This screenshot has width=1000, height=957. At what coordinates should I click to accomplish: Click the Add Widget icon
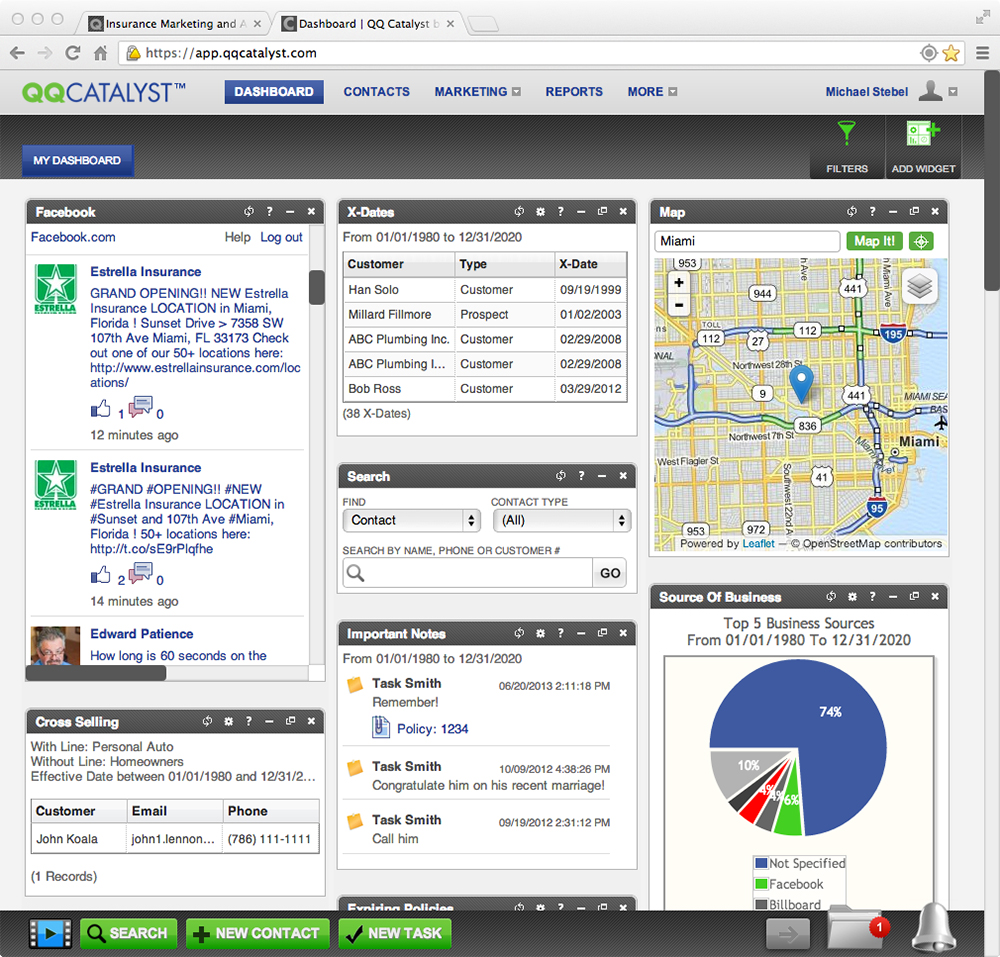[x=923, y=133]
